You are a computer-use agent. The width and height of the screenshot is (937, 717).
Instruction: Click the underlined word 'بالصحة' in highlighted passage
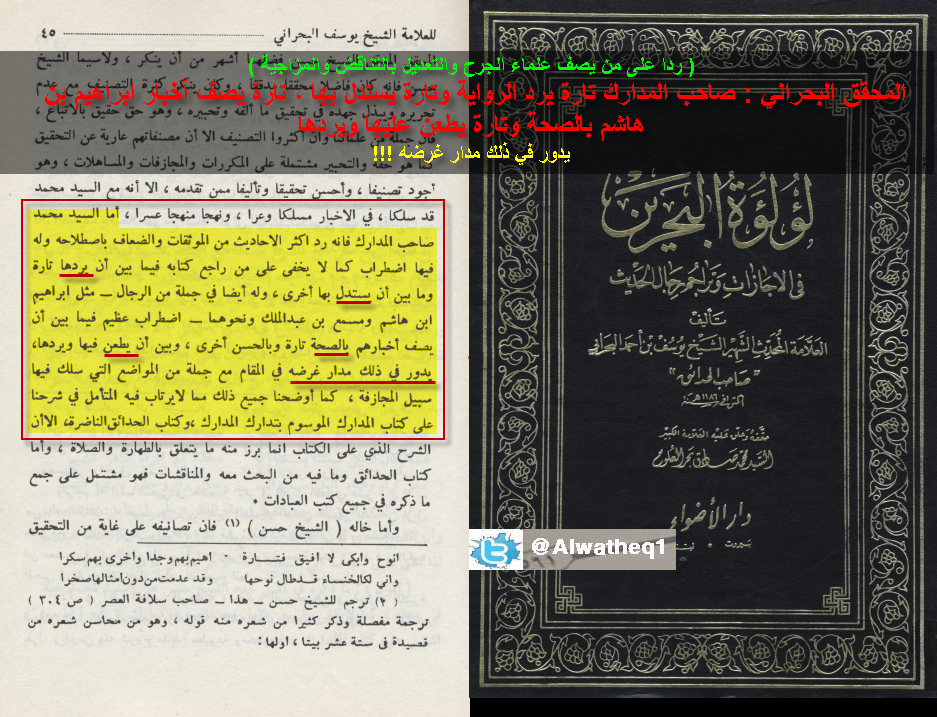[332, 346]
